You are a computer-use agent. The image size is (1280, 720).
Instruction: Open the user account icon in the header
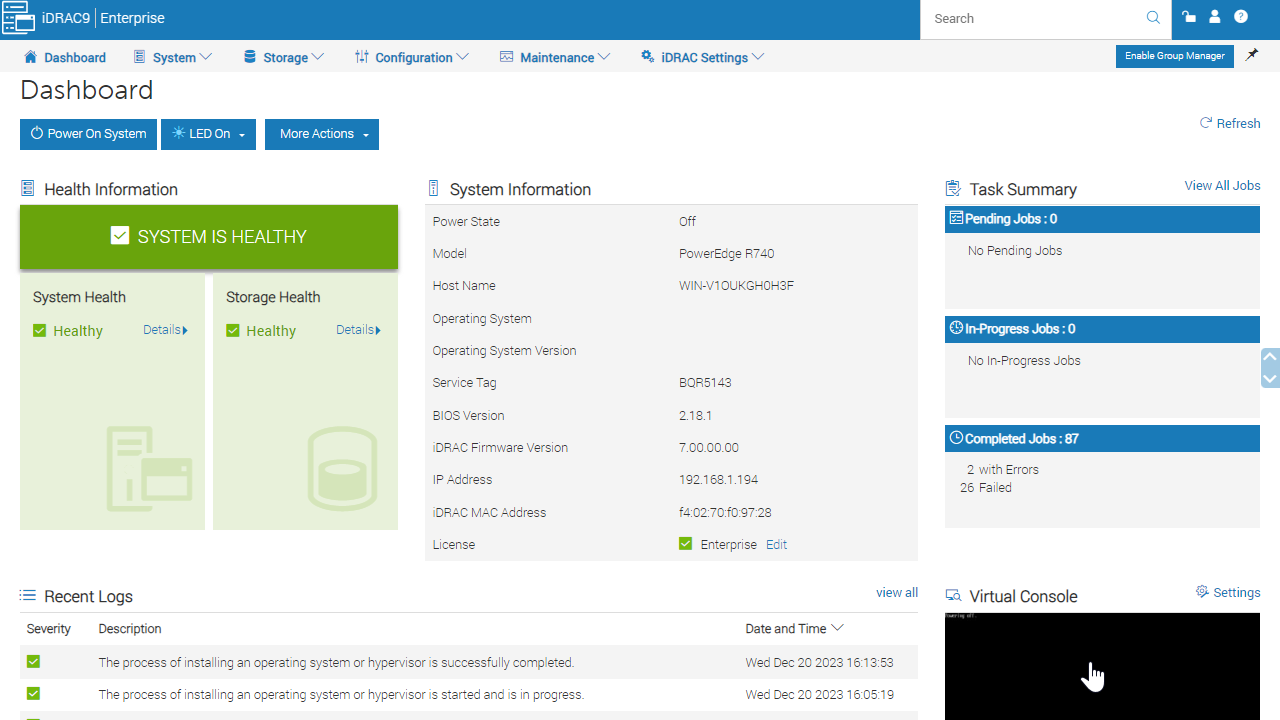(1215, 17)
